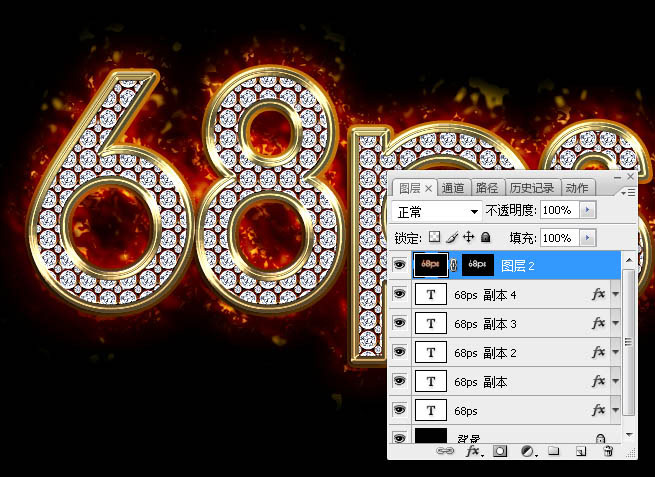Expand layer effects of 68ps 副本 3
Image resolution: width=655 pixels, height=477 pixels.
coord(616,324)
